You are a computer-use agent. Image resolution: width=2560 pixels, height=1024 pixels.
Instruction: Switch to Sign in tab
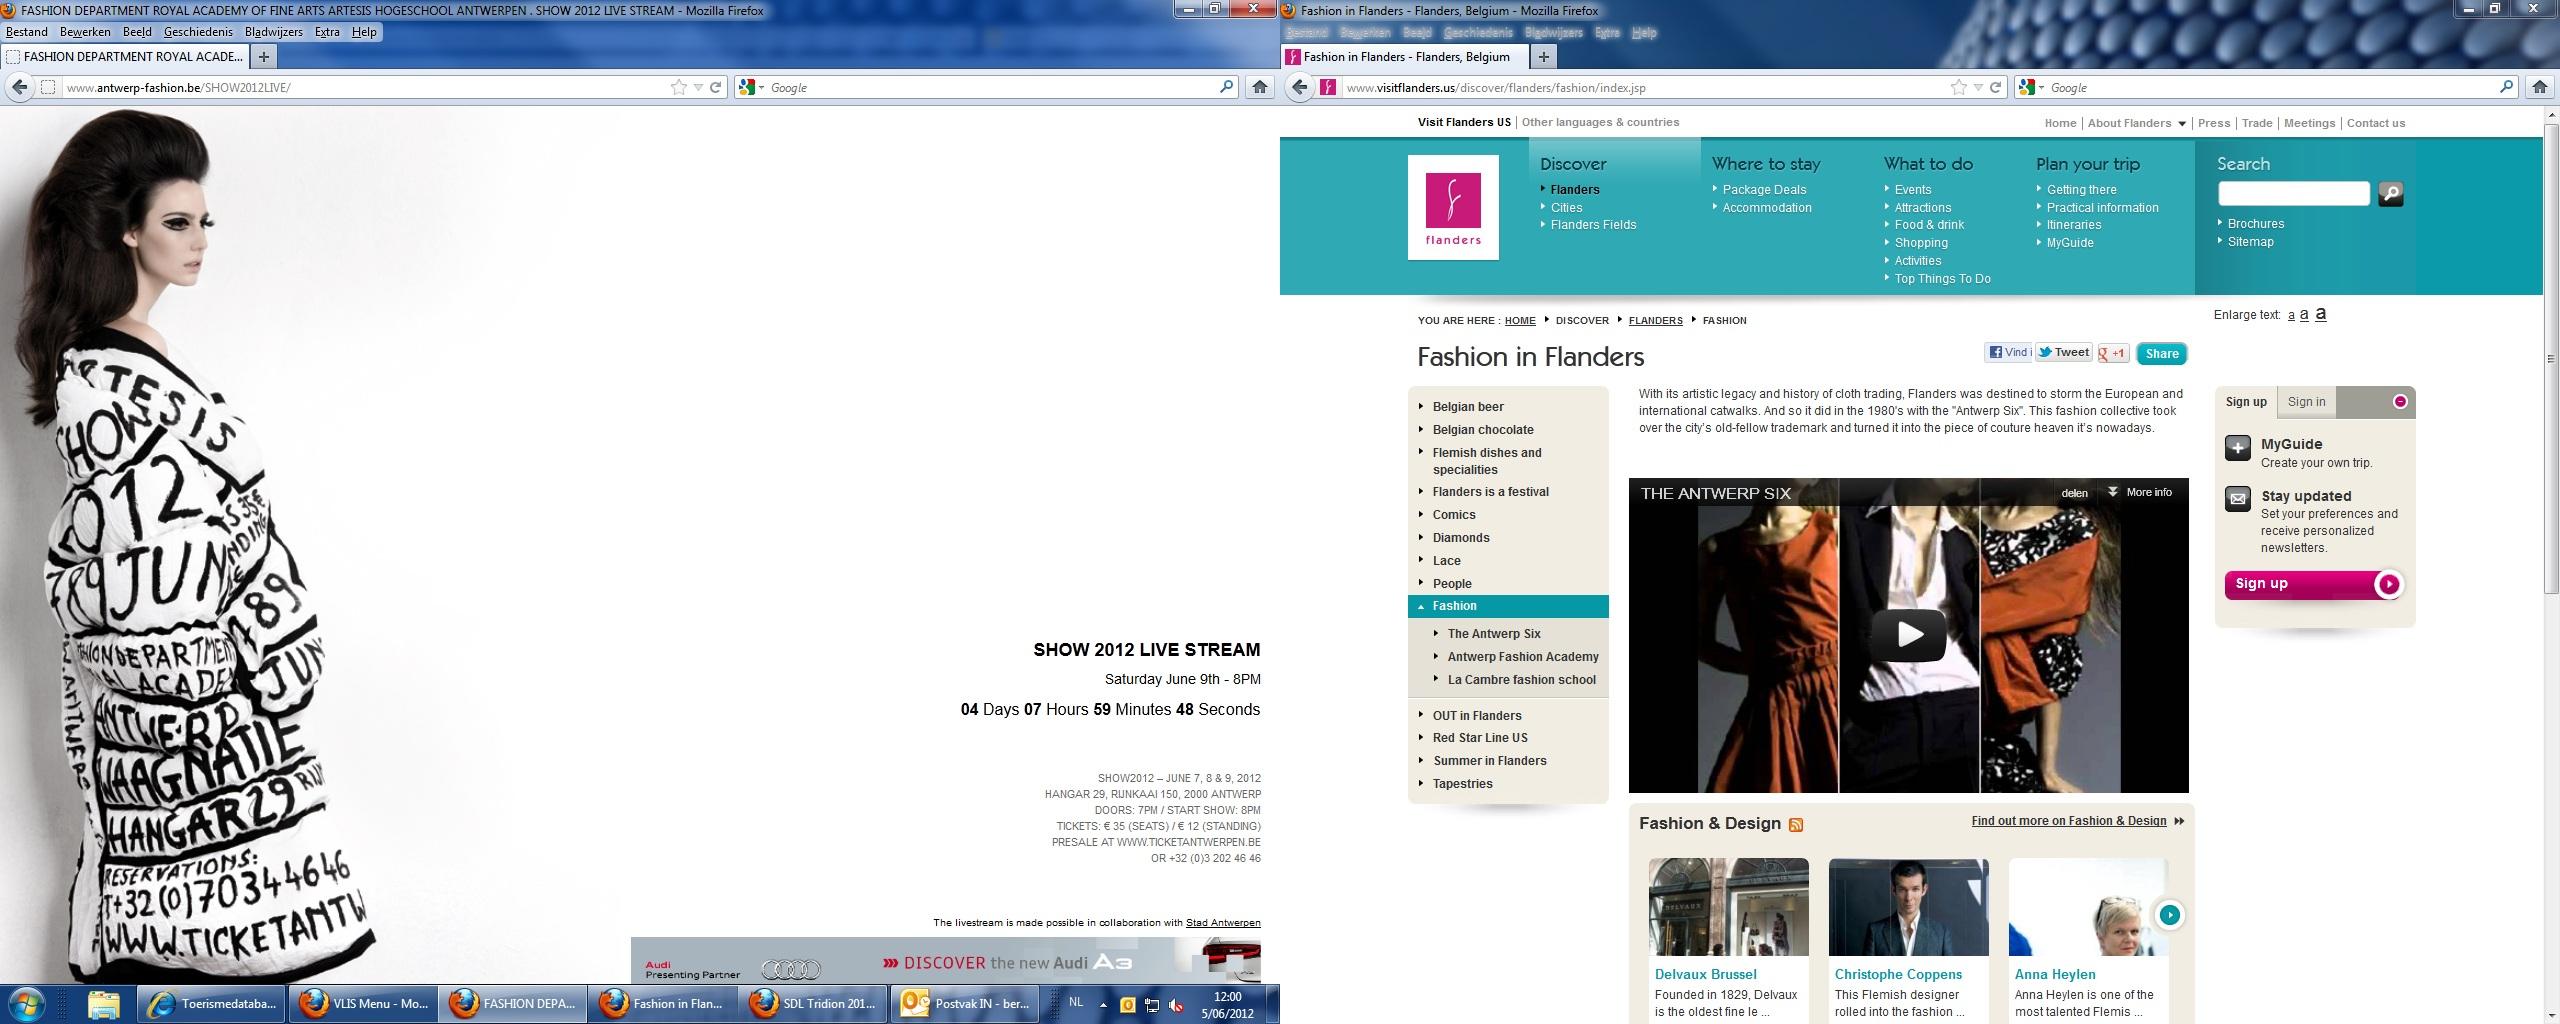(2306, 402)
